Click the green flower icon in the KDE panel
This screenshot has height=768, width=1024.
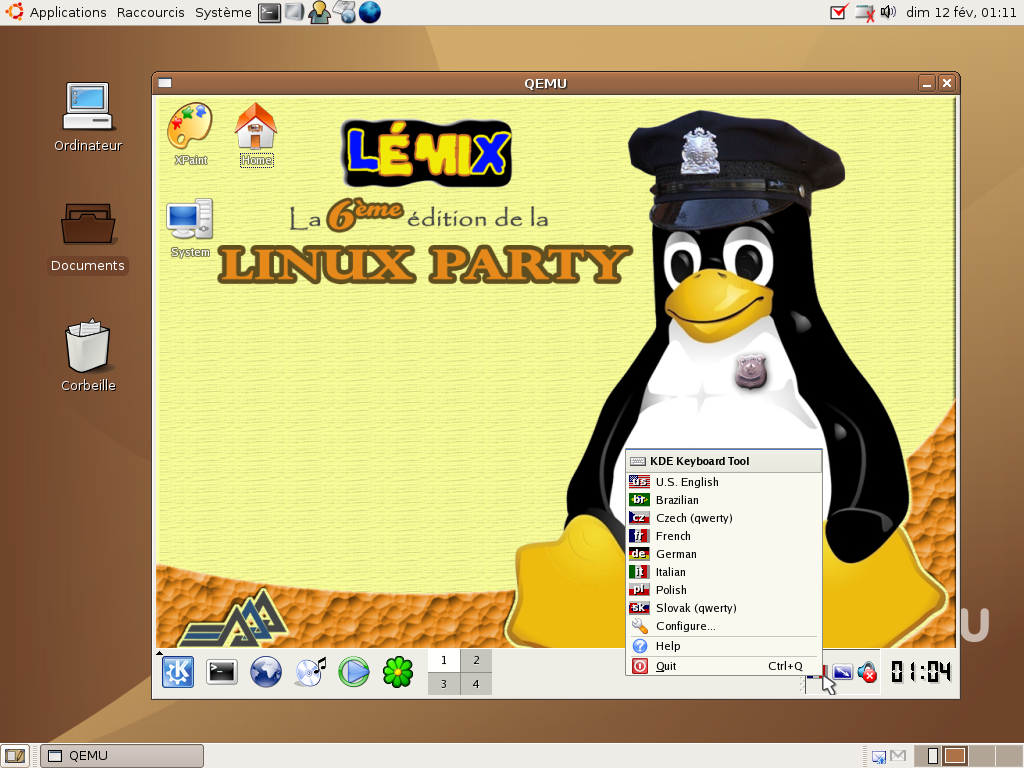tap(398, 672)
